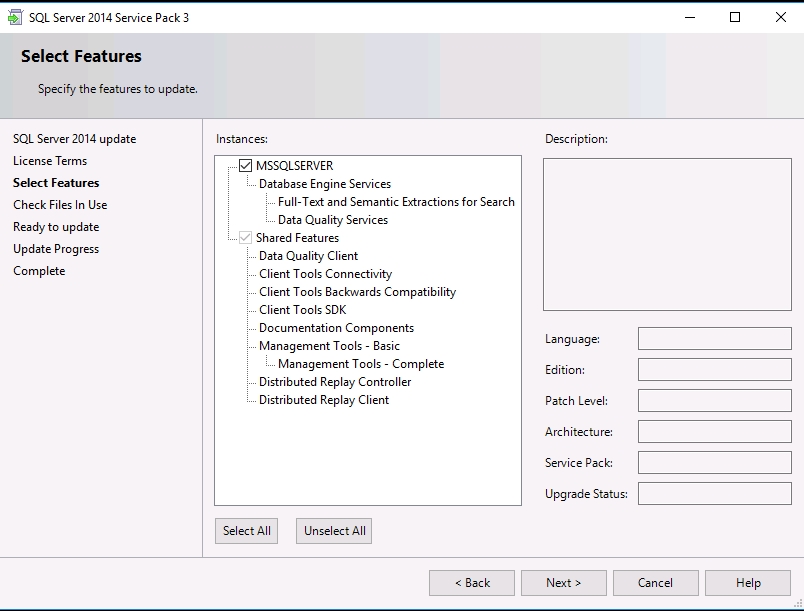Select Client Tools Connectivity feature
Image resolution: width=804 pixels, height=611 pixels.
tap(325, 274)
